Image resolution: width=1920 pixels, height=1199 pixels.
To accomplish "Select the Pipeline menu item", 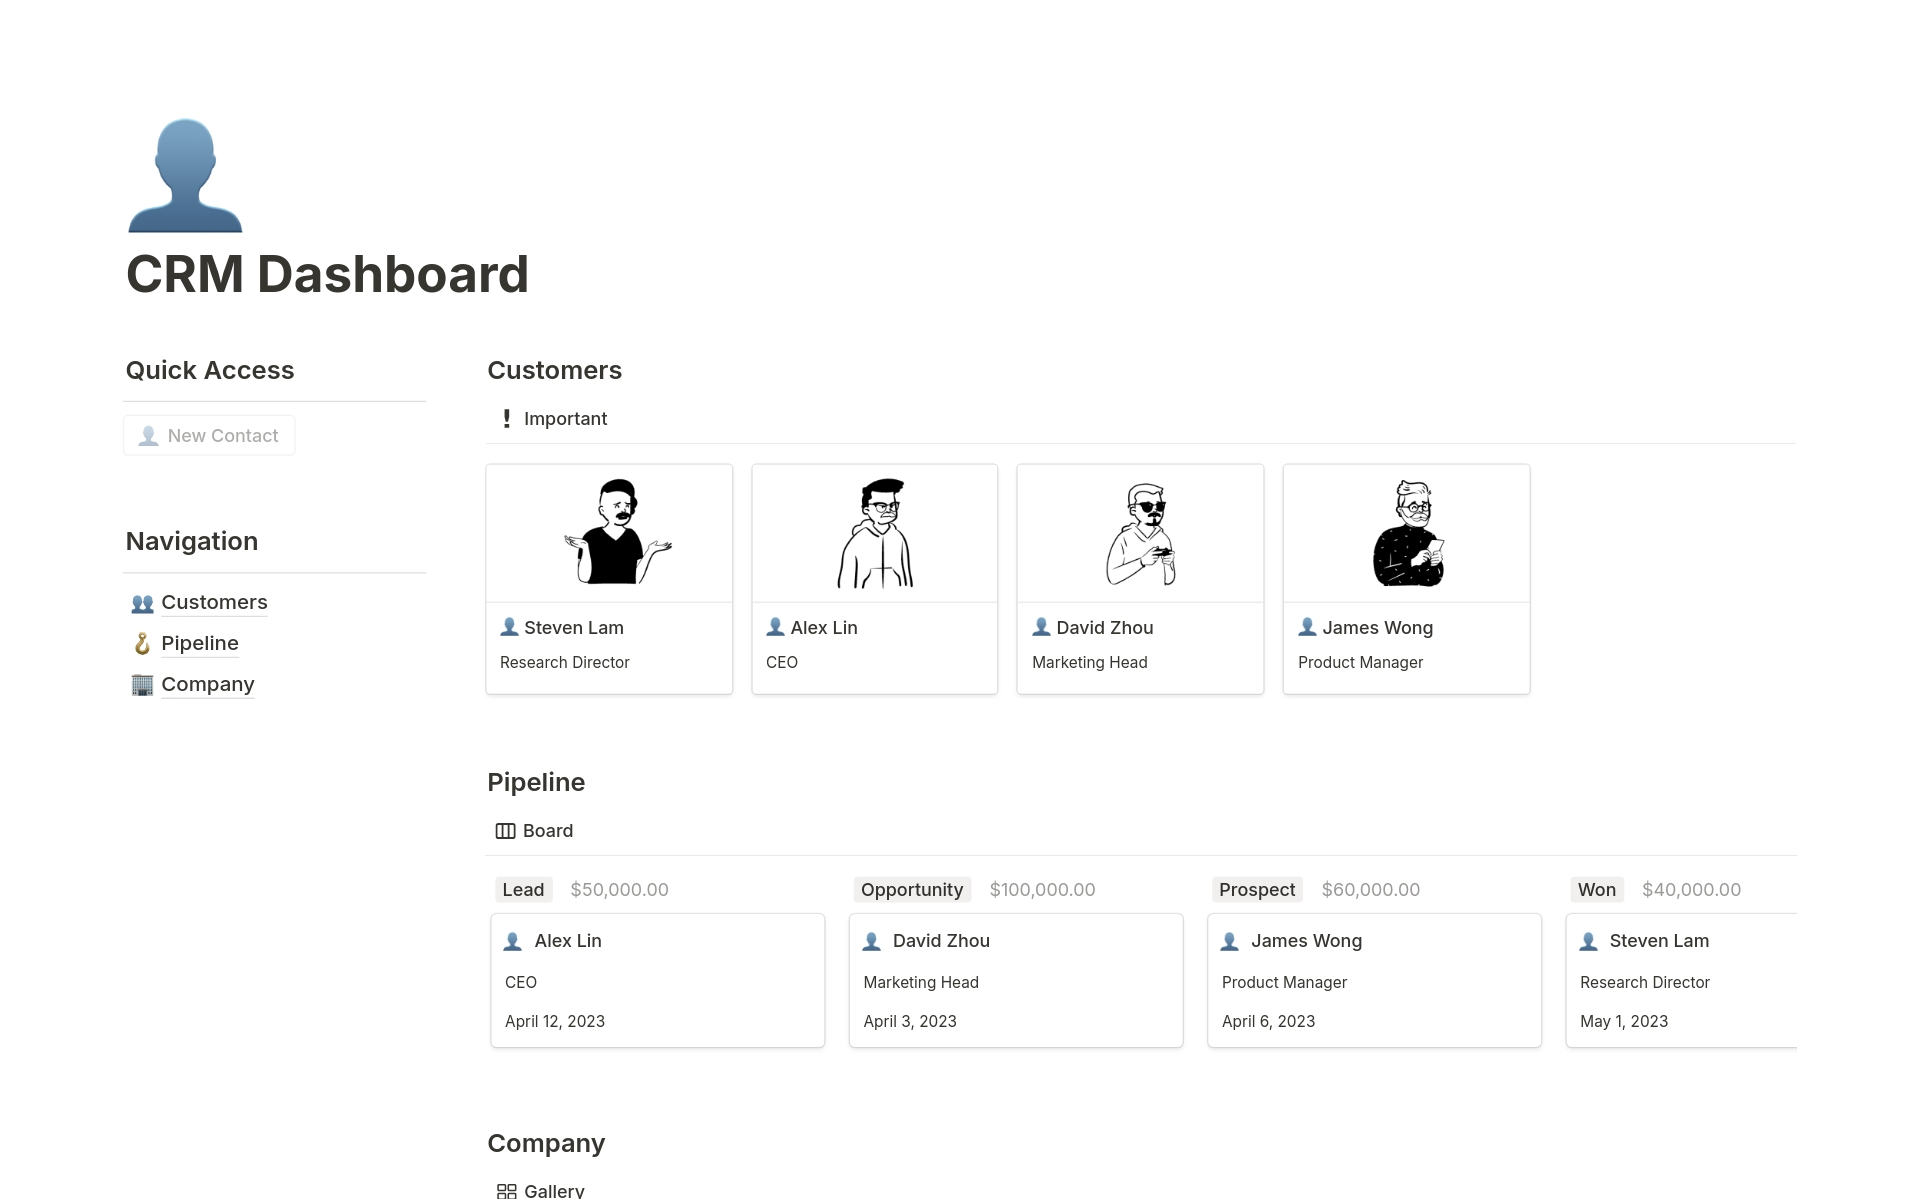I will pyautogui.click(x=200, y=642).
